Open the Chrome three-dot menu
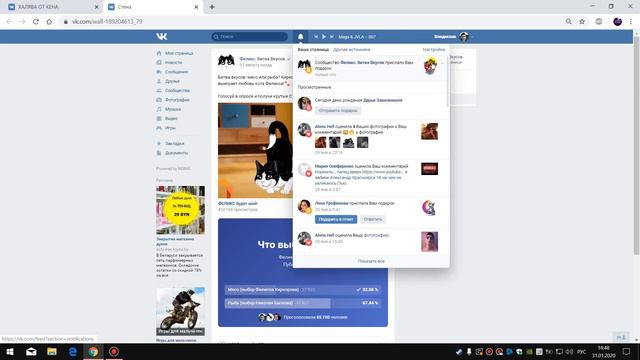This screenshot has width=640, height=360. tap(631, 22)
